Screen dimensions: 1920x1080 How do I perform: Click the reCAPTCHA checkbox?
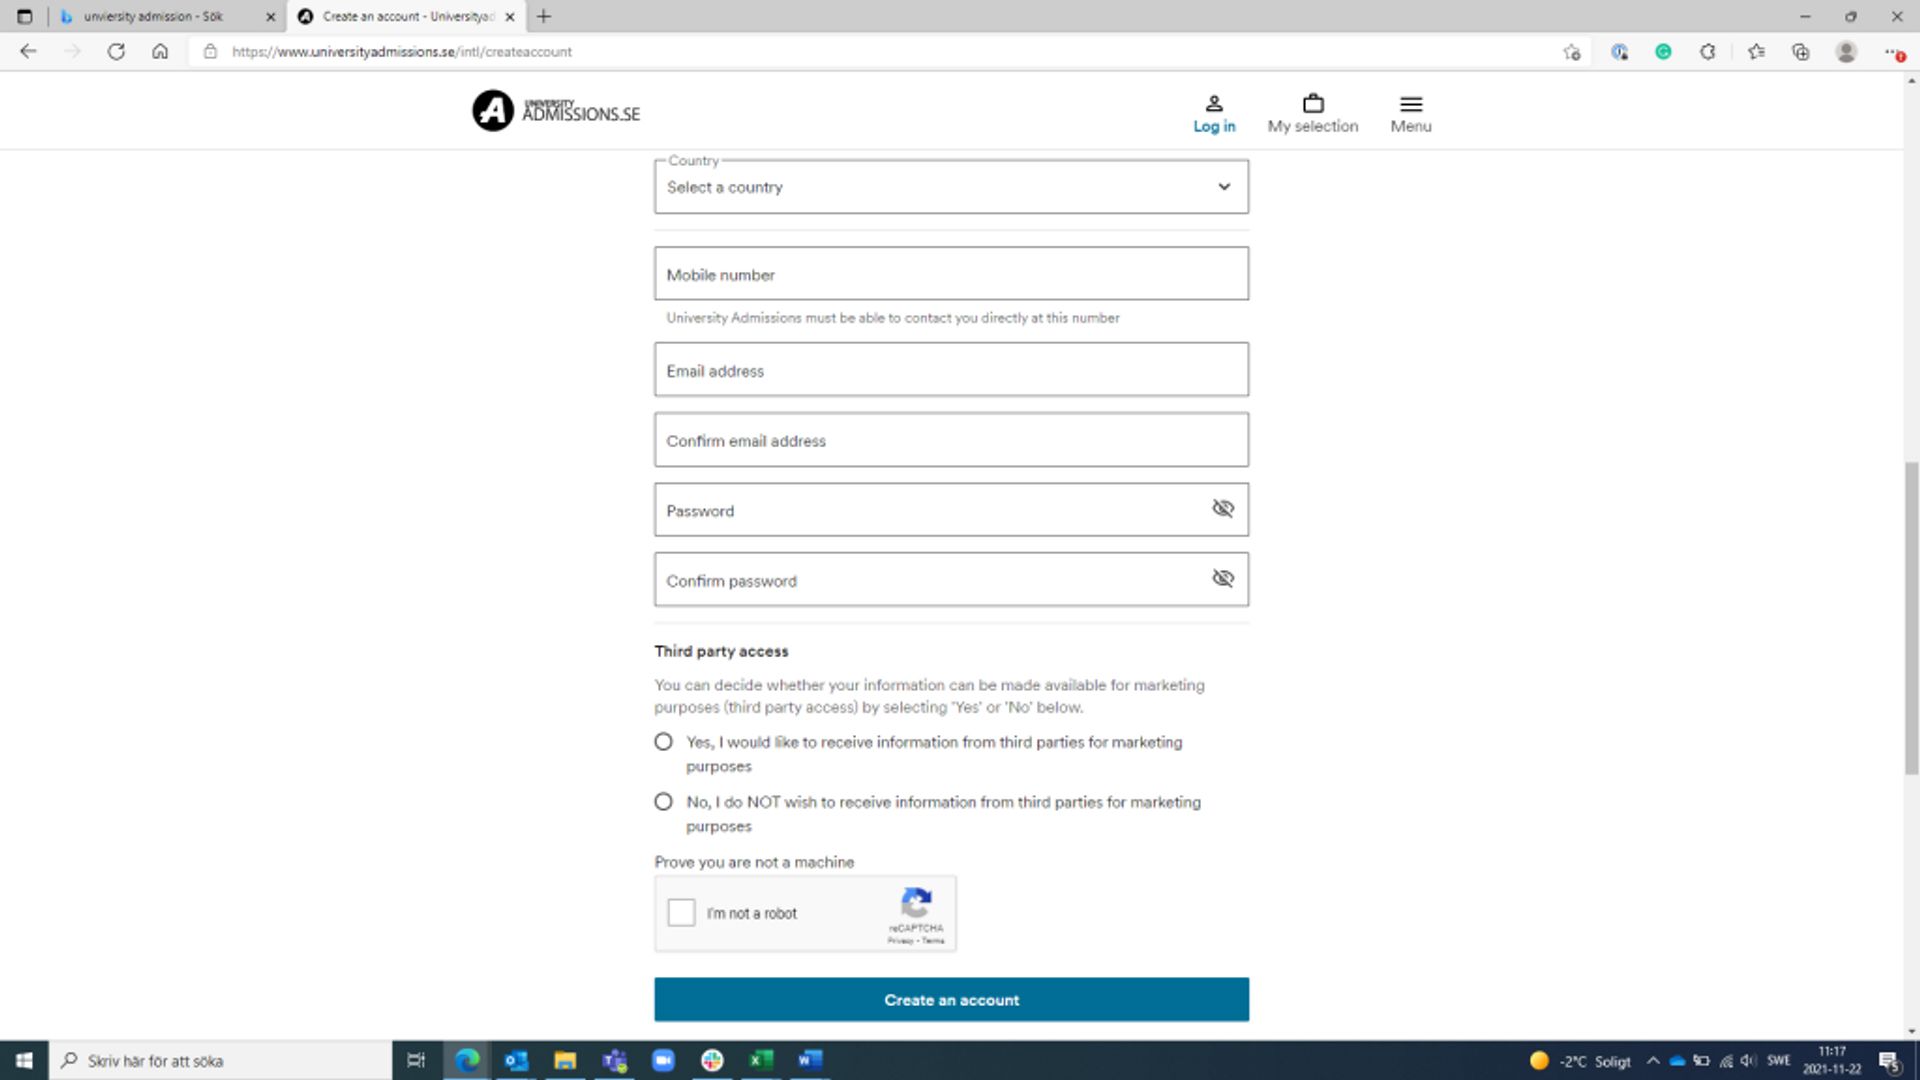point(682,913)
